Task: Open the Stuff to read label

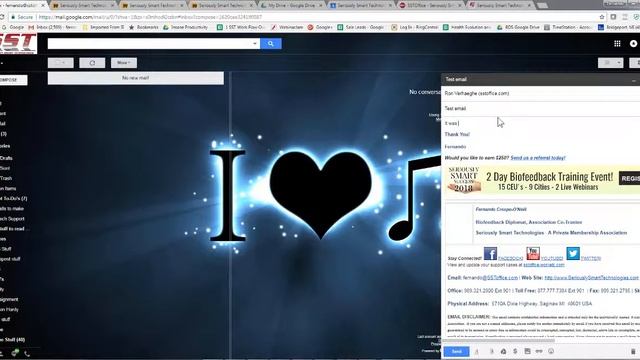Action: click(x=13, y=229)
